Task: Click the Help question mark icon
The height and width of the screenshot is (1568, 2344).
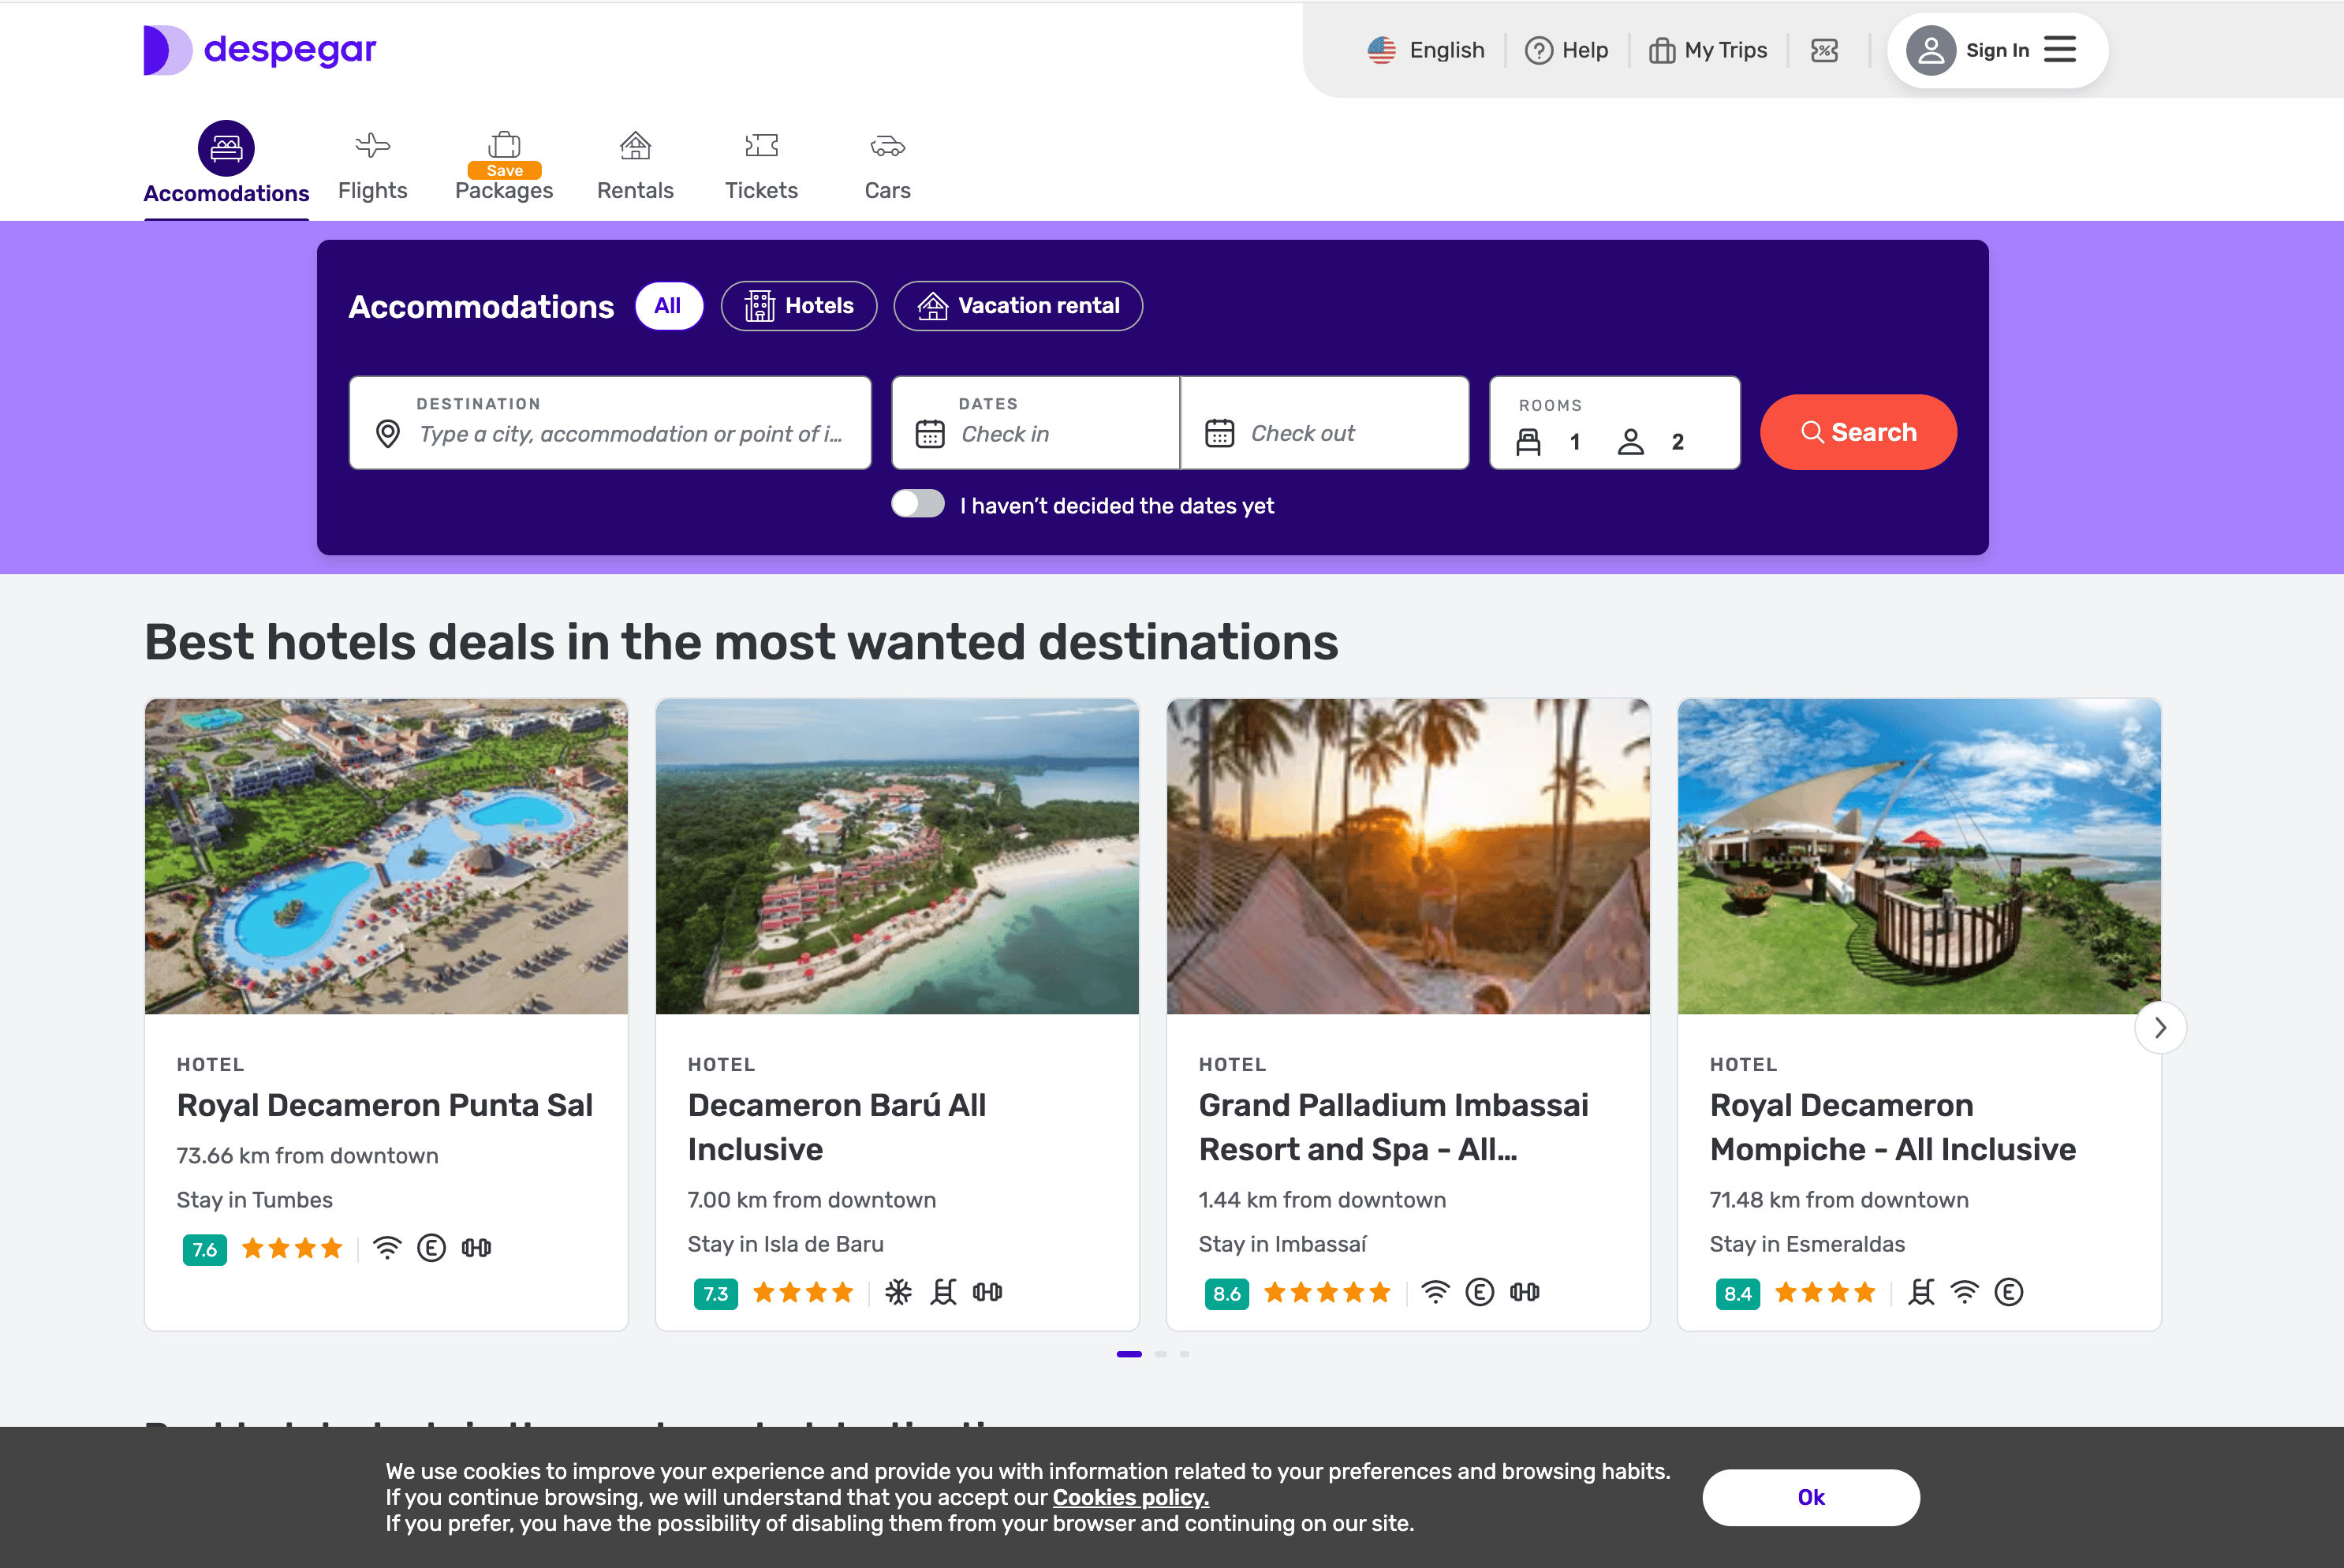Action: (1538, 50)
